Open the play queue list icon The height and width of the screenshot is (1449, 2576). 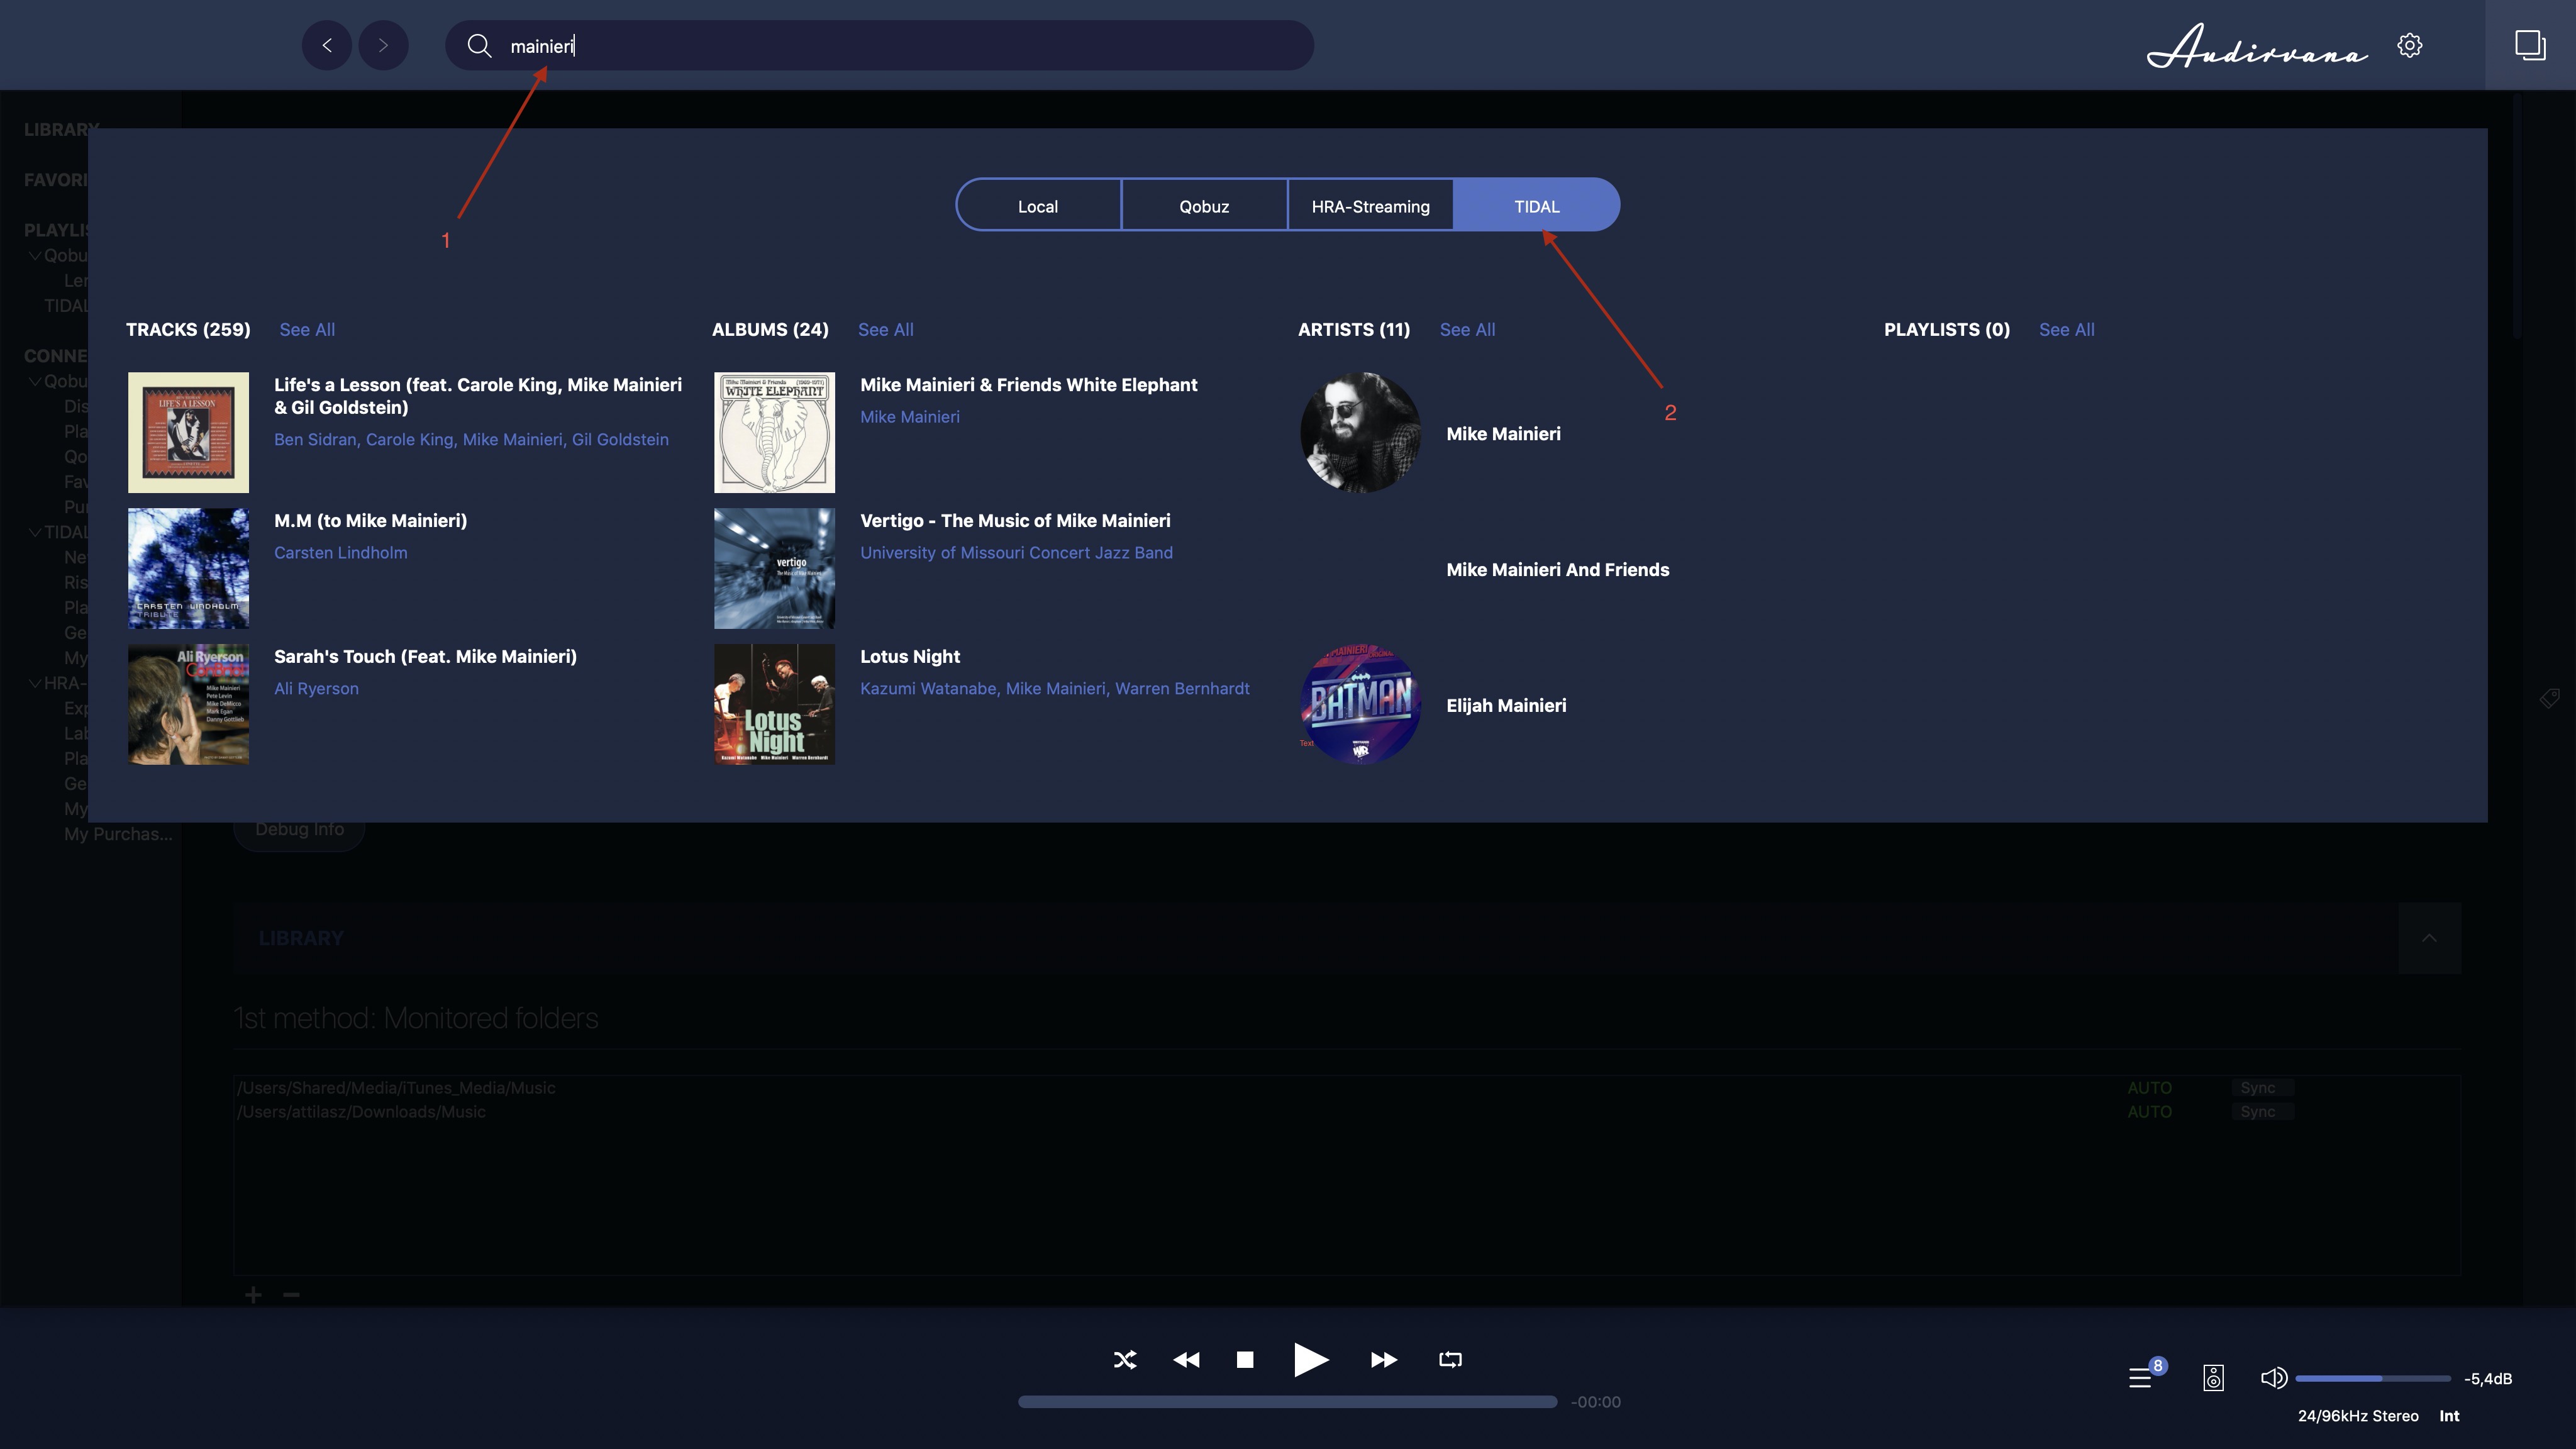(2140, 1378)
